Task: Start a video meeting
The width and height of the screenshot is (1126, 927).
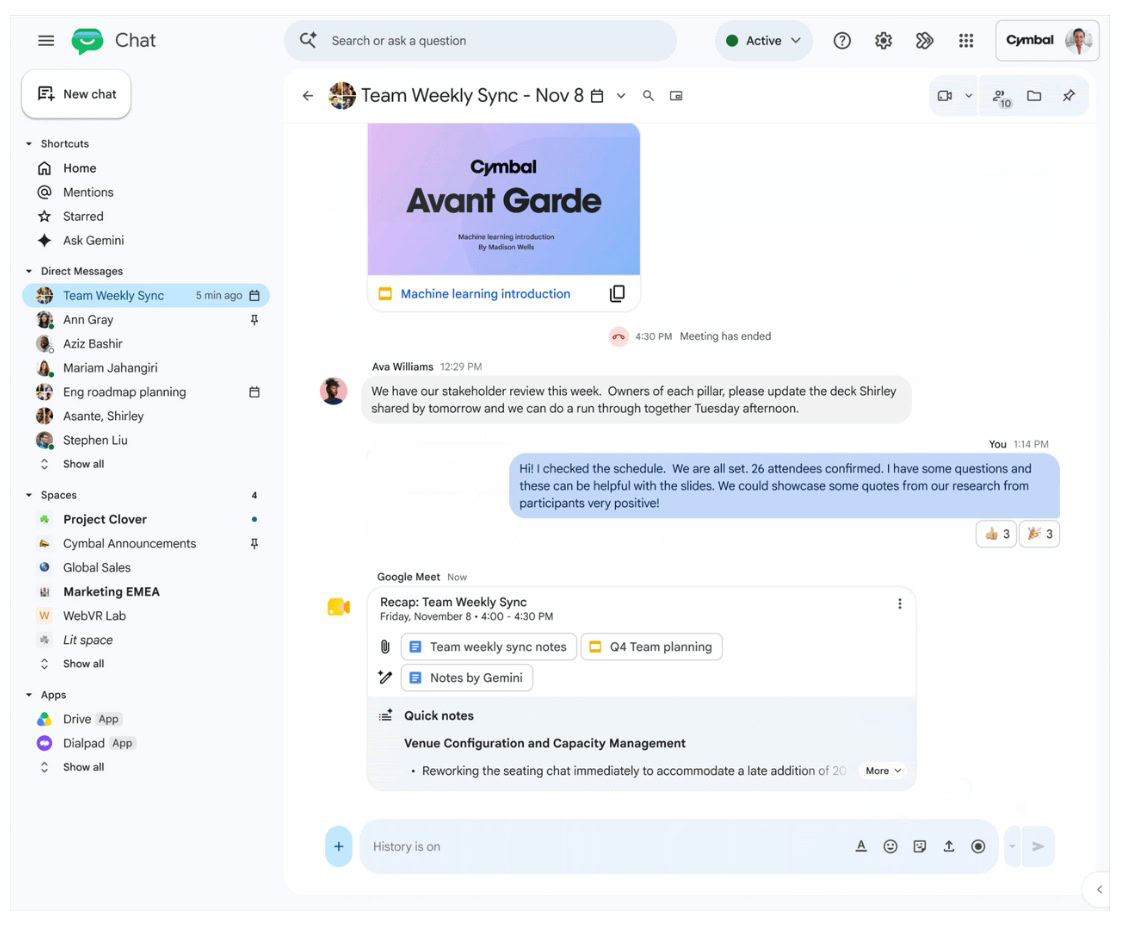Action: 945,96
